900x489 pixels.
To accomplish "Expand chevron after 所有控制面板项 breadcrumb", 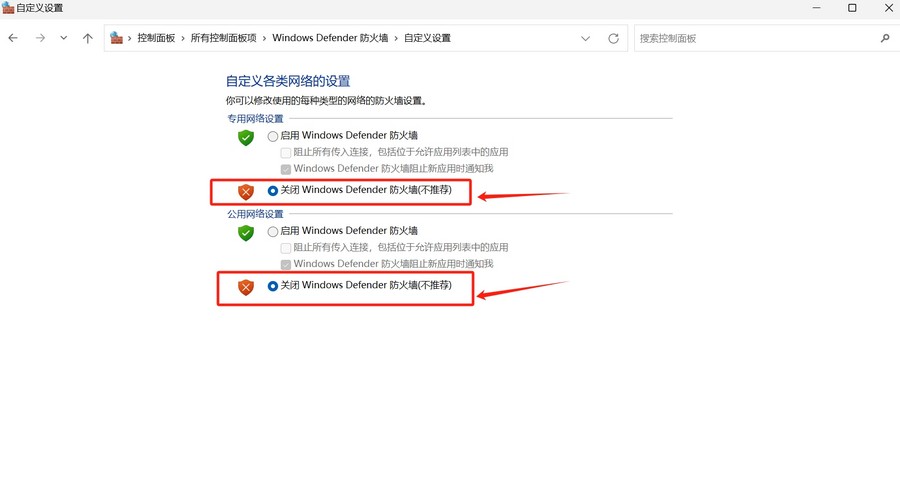I will pos(265,38).
